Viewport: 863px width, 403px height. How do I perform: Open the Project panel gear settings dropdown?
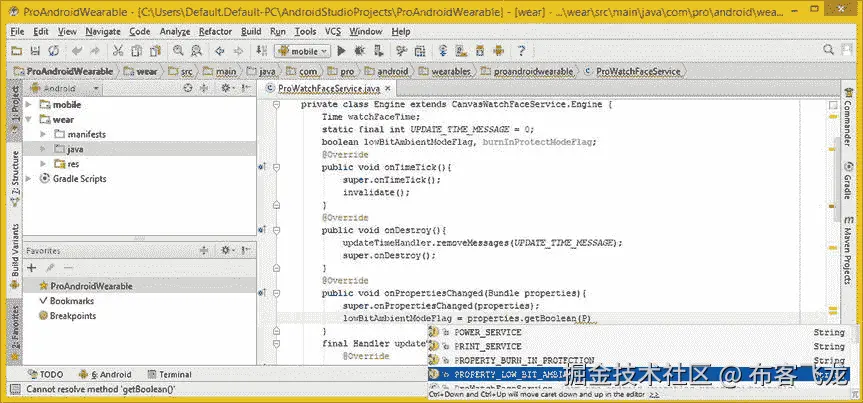(227, 88)
